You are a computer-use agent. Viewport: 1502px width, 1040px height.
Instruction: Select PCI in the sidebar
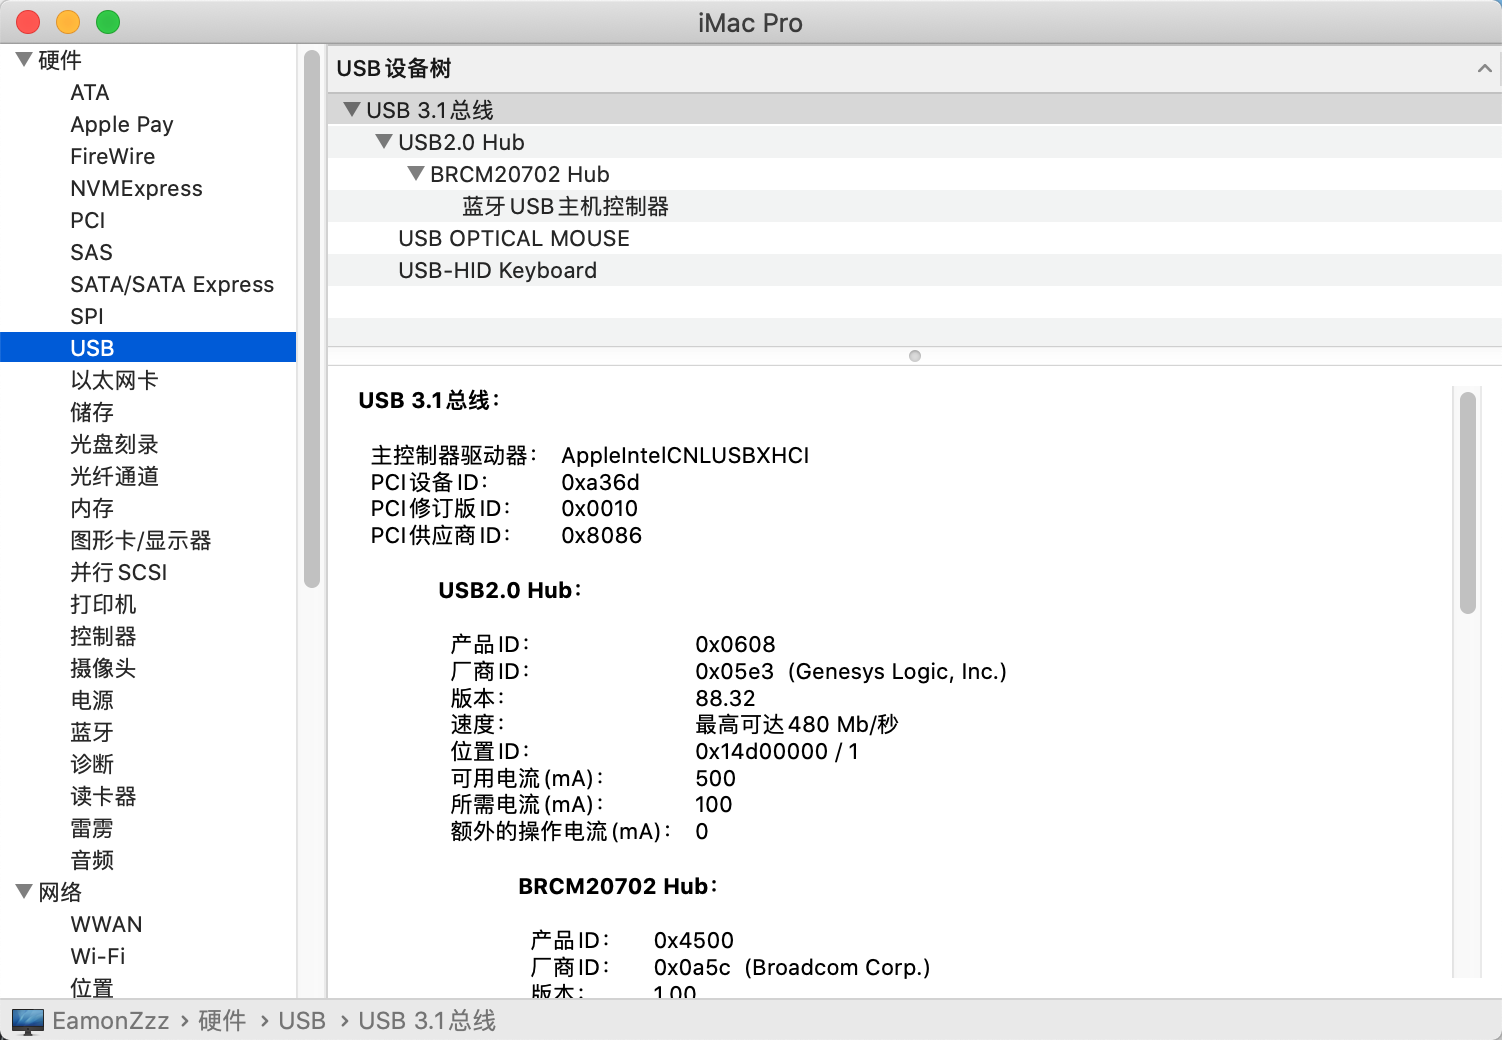(88, 220)
